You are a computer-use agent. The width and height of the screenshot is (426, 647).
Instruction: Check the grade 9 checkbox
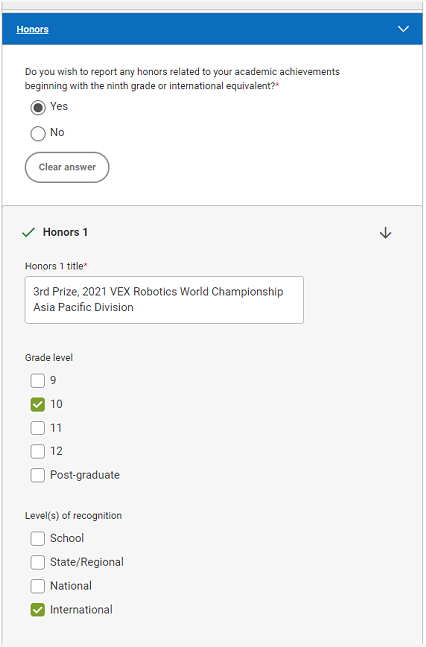click(38, 380)
